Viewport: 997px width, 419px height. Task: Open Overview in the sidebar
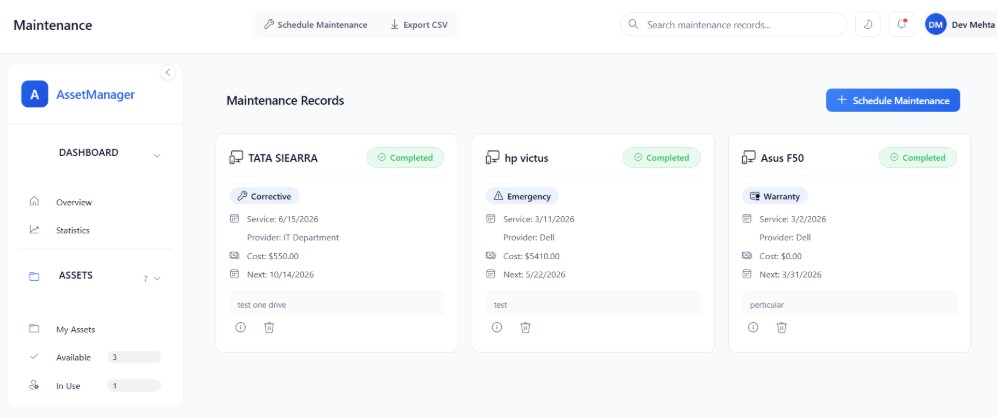74,202
